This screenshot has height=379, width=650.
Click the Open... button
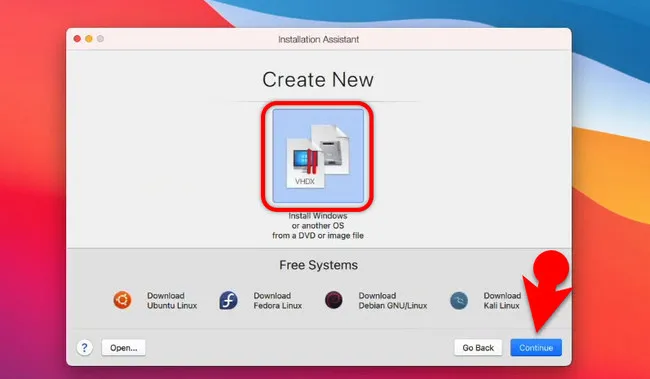[x=124, y=347]
